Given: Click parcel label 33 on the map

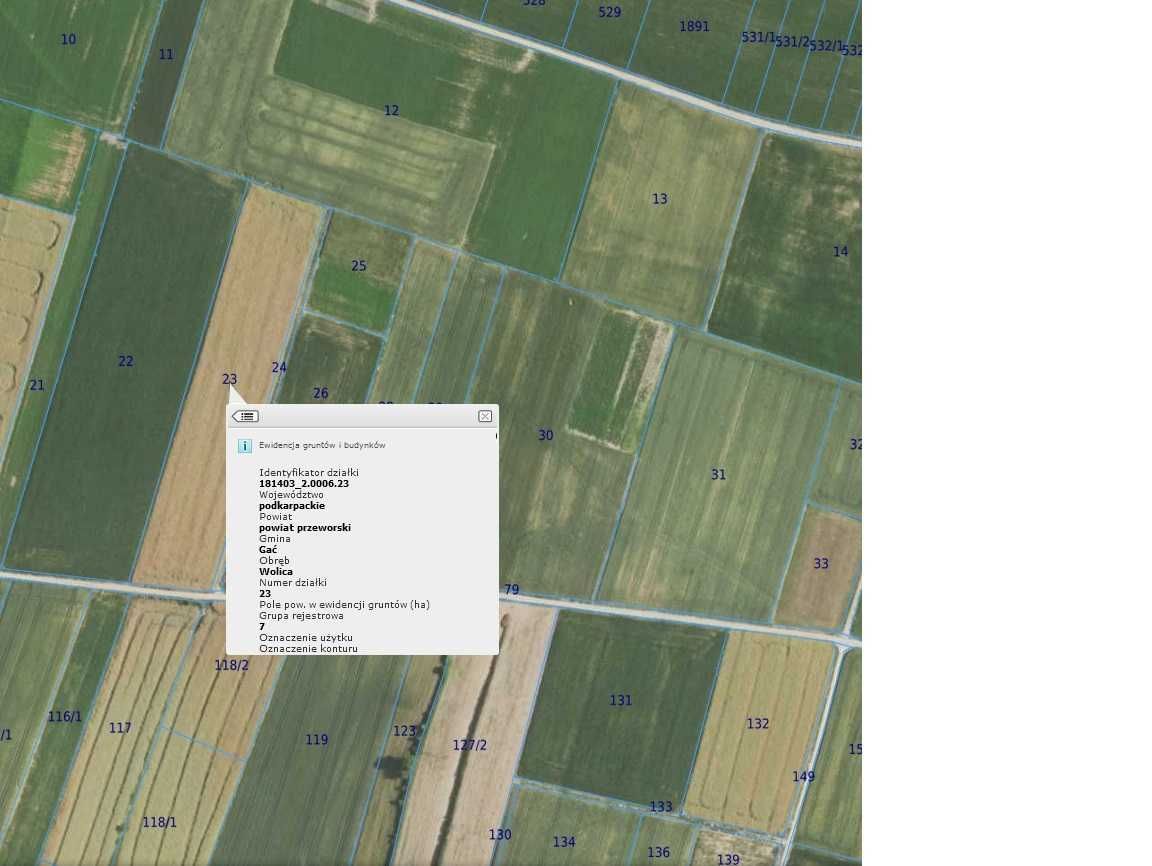Looking at the screenshot, I should click(821, 564).
